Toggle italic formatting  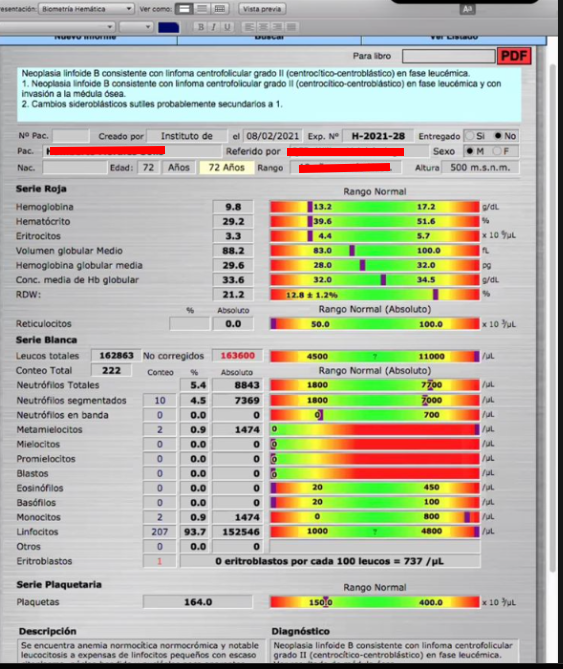(x=214, y=27)
